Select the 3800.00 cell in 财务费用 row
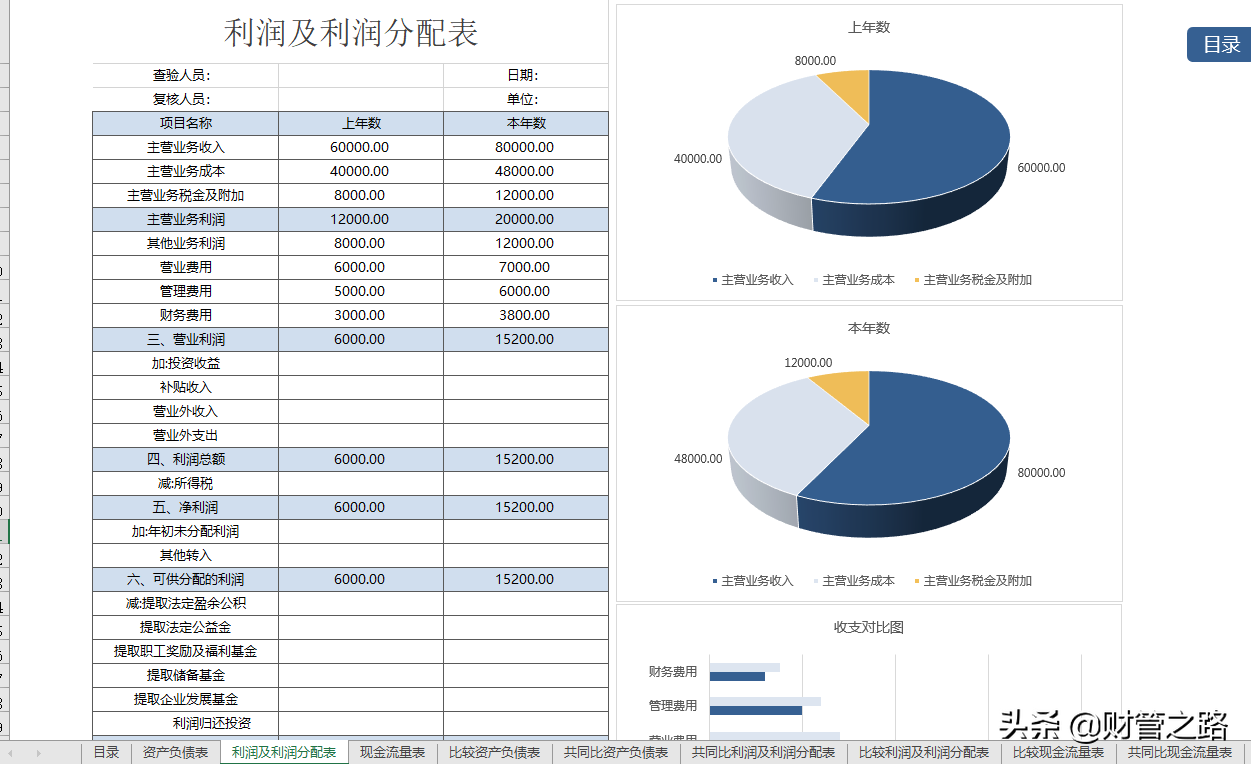This screenshot has width=1251, height=764. pos(526,315)
